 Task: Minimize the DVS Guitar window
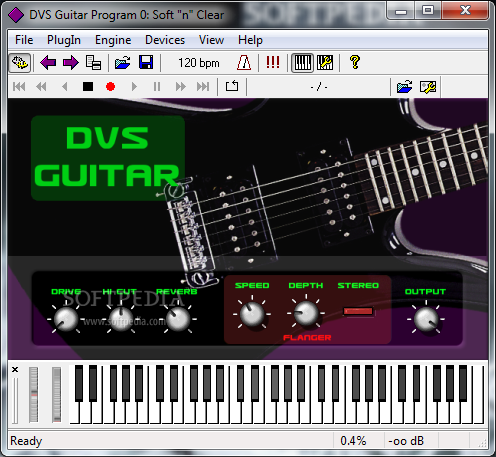401,11
